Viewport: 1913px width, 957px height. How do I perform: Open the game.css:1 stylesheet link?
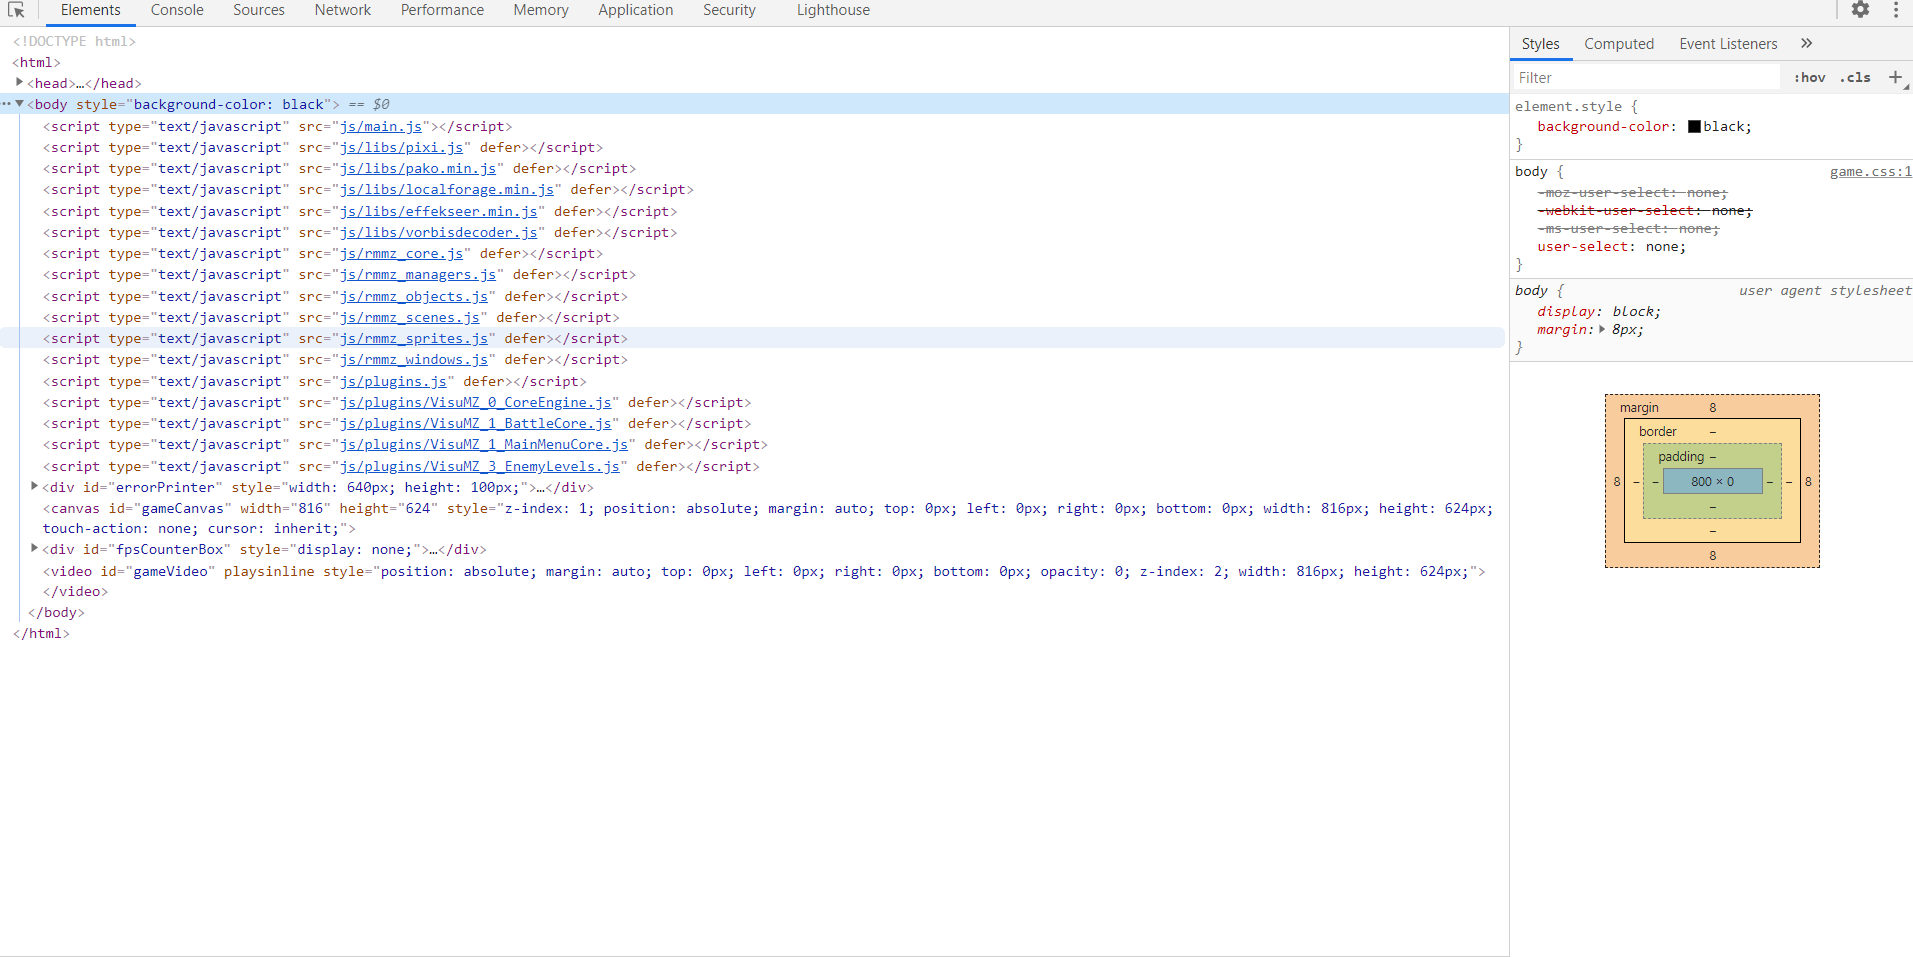(x=1870, y=172)
